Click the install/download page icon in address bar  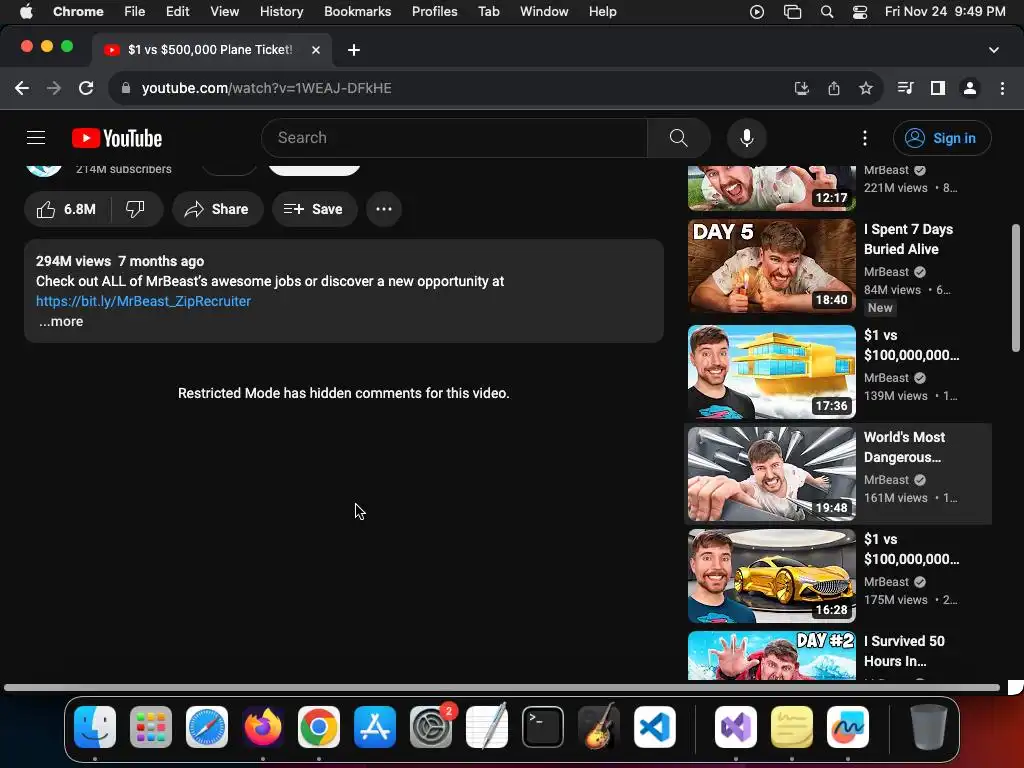point(801,88)
